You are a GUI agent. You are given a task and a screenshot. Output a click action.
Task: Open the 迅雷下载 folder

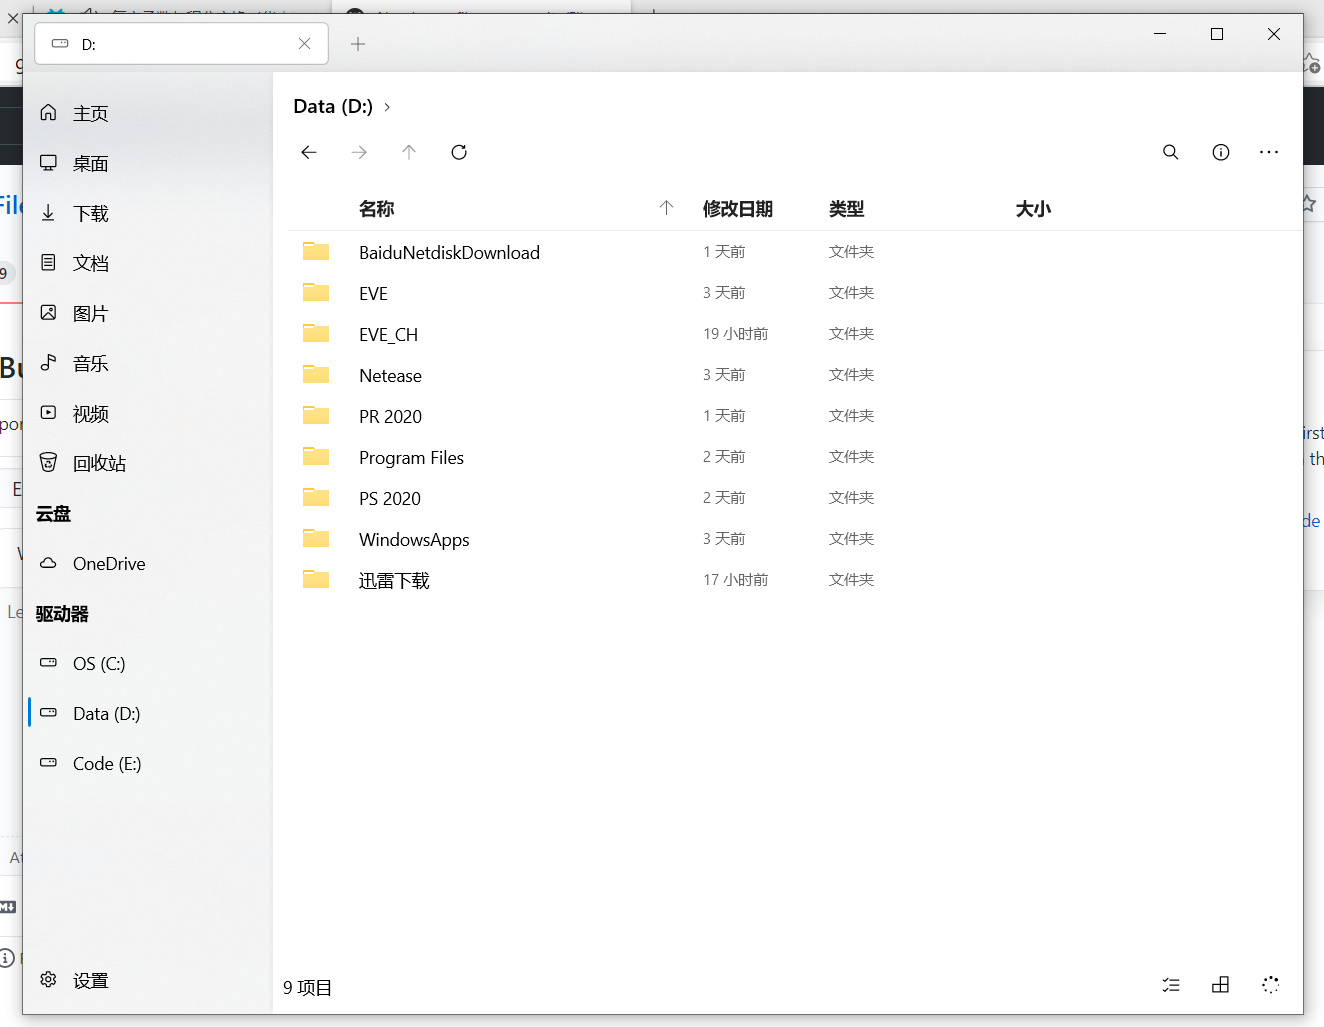[x=393, y=580]
